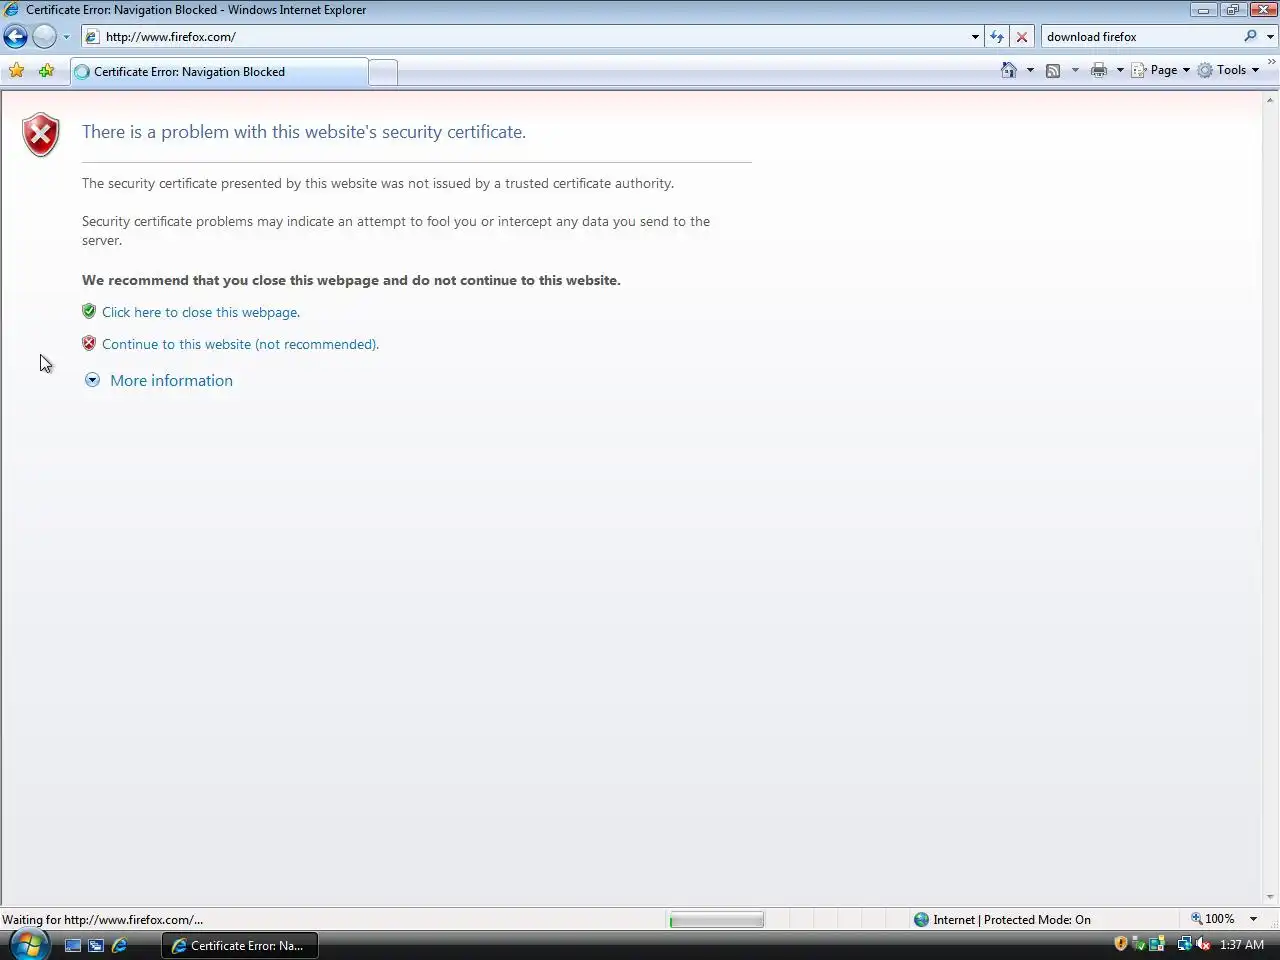Minimize the Internet Explorer window

point(1203,10)
